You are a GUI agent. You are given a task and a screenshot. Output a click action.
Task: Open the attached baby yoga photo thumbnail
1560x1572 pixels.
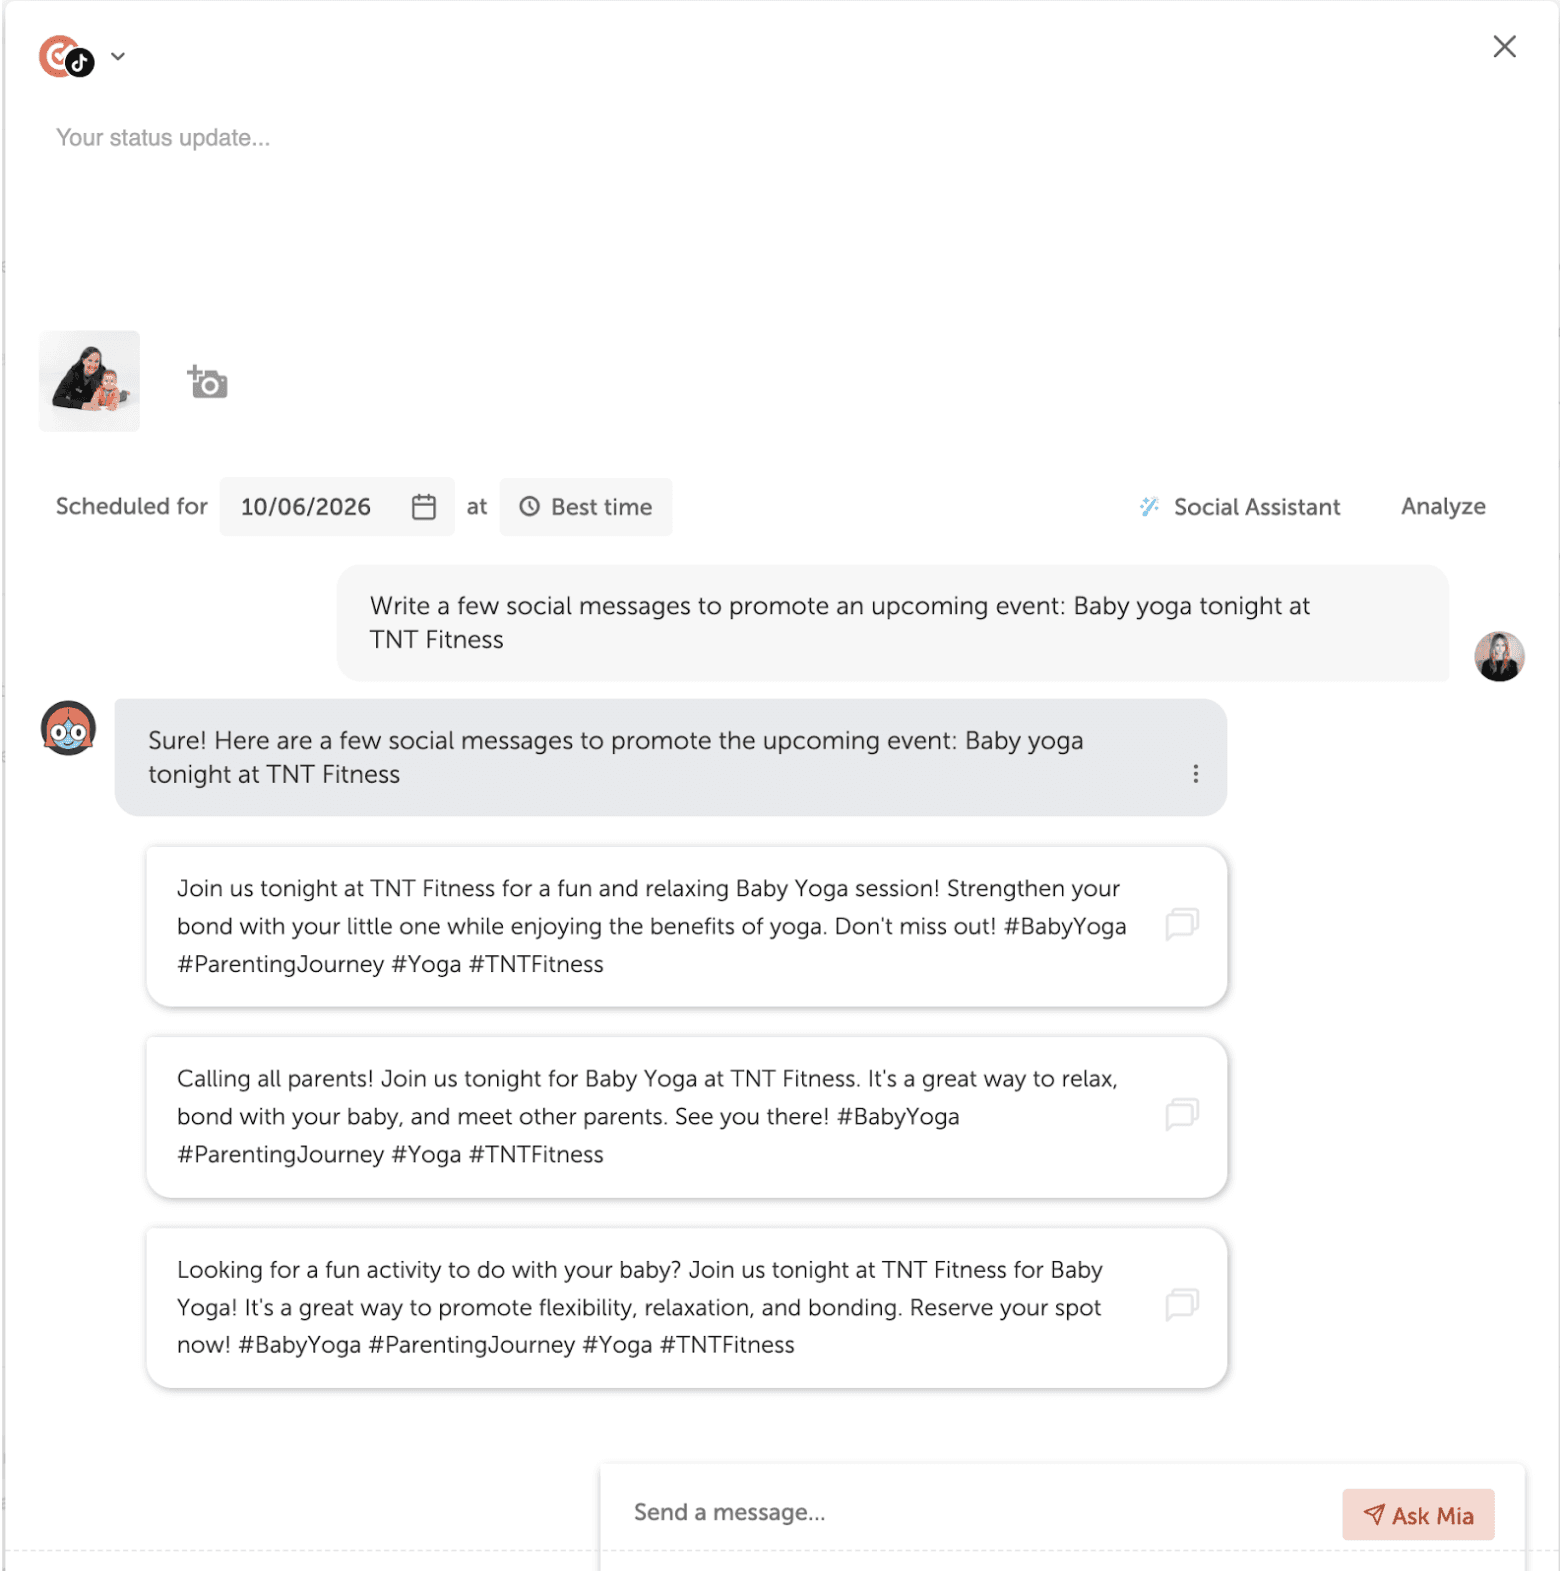pyautogui.click(x=89, y=381)
